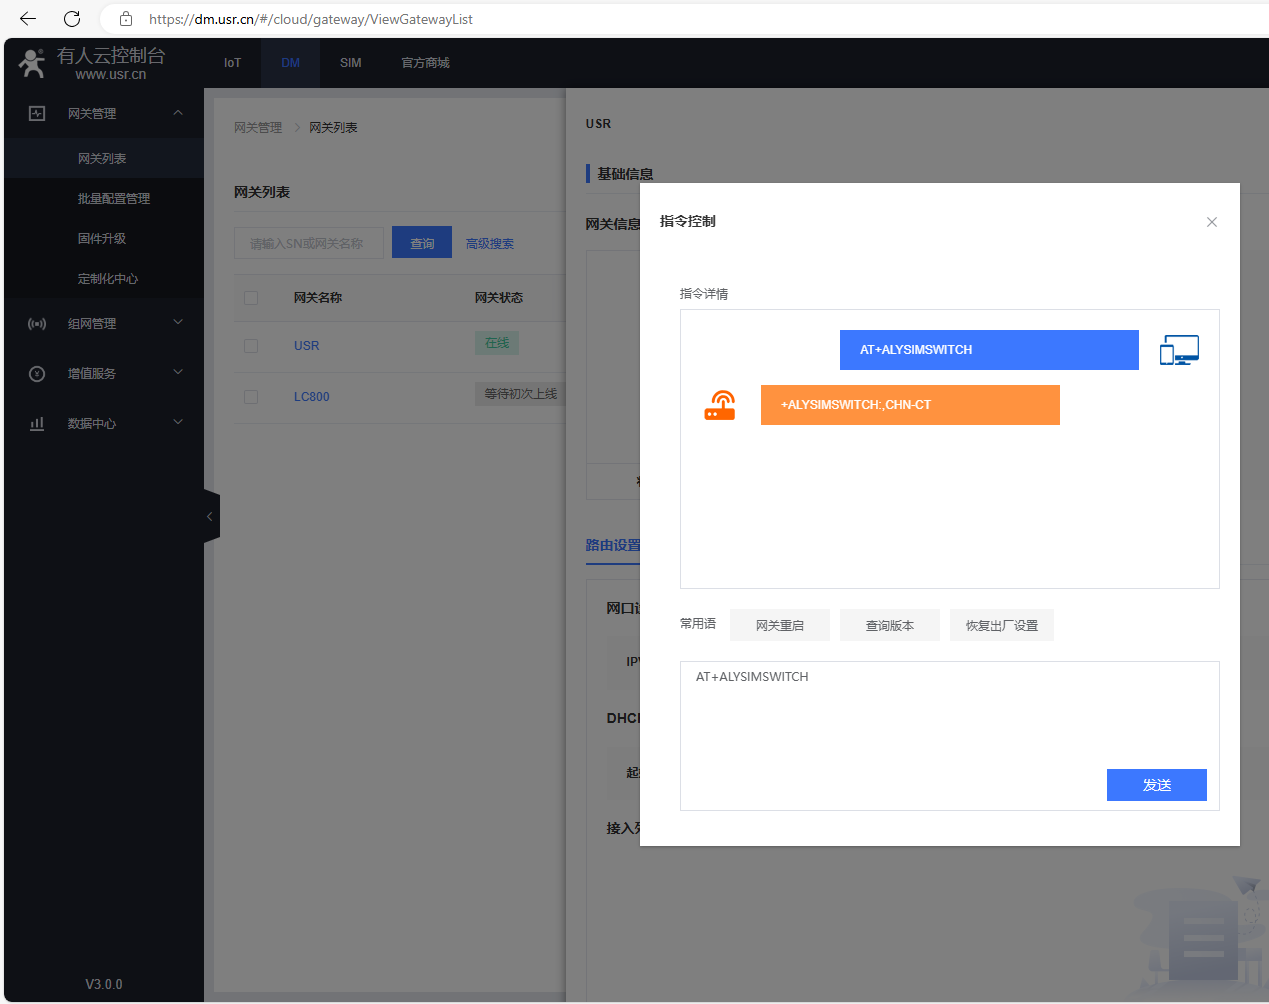Viewport: 1269px width, 1004px height.
Task: Click the 网关重启 quick command button
Action: pos(780,626)
